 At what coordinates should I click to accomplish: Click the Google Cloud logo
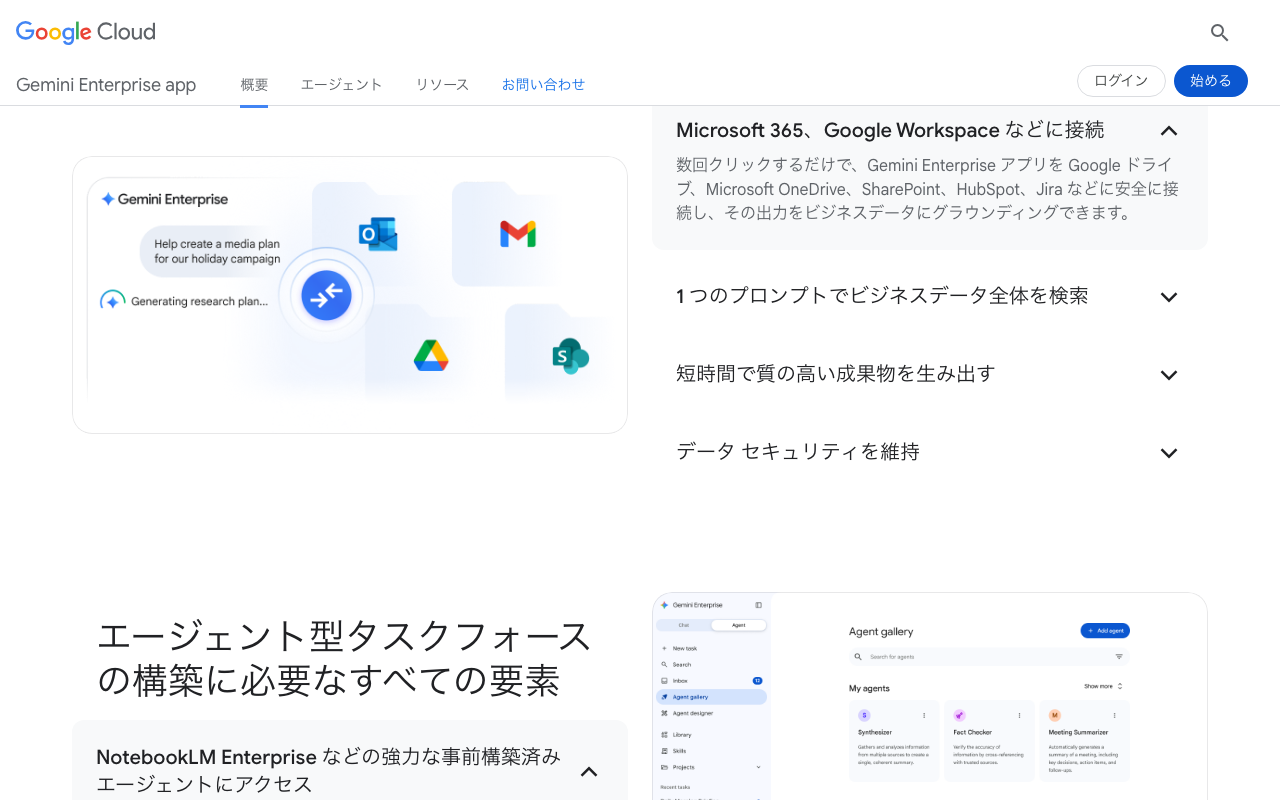(x=86, y=32)
